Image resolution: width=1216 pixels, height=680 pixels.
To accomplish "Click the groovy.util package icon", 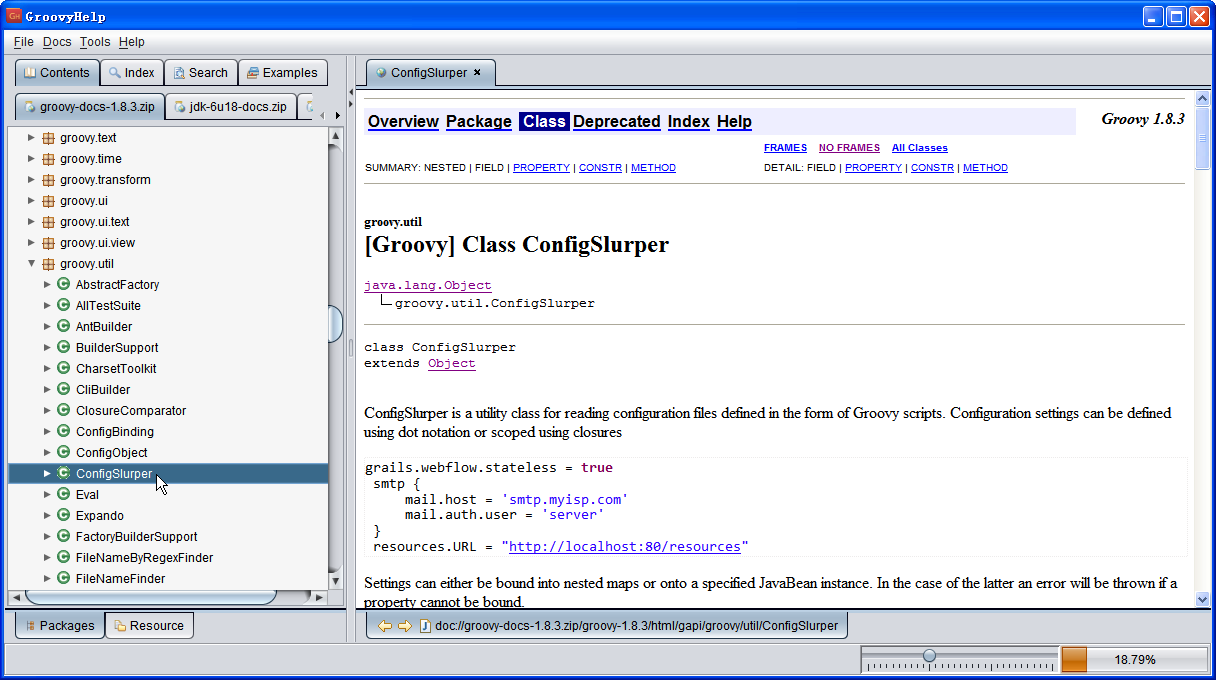I will (x=48, y=264).
